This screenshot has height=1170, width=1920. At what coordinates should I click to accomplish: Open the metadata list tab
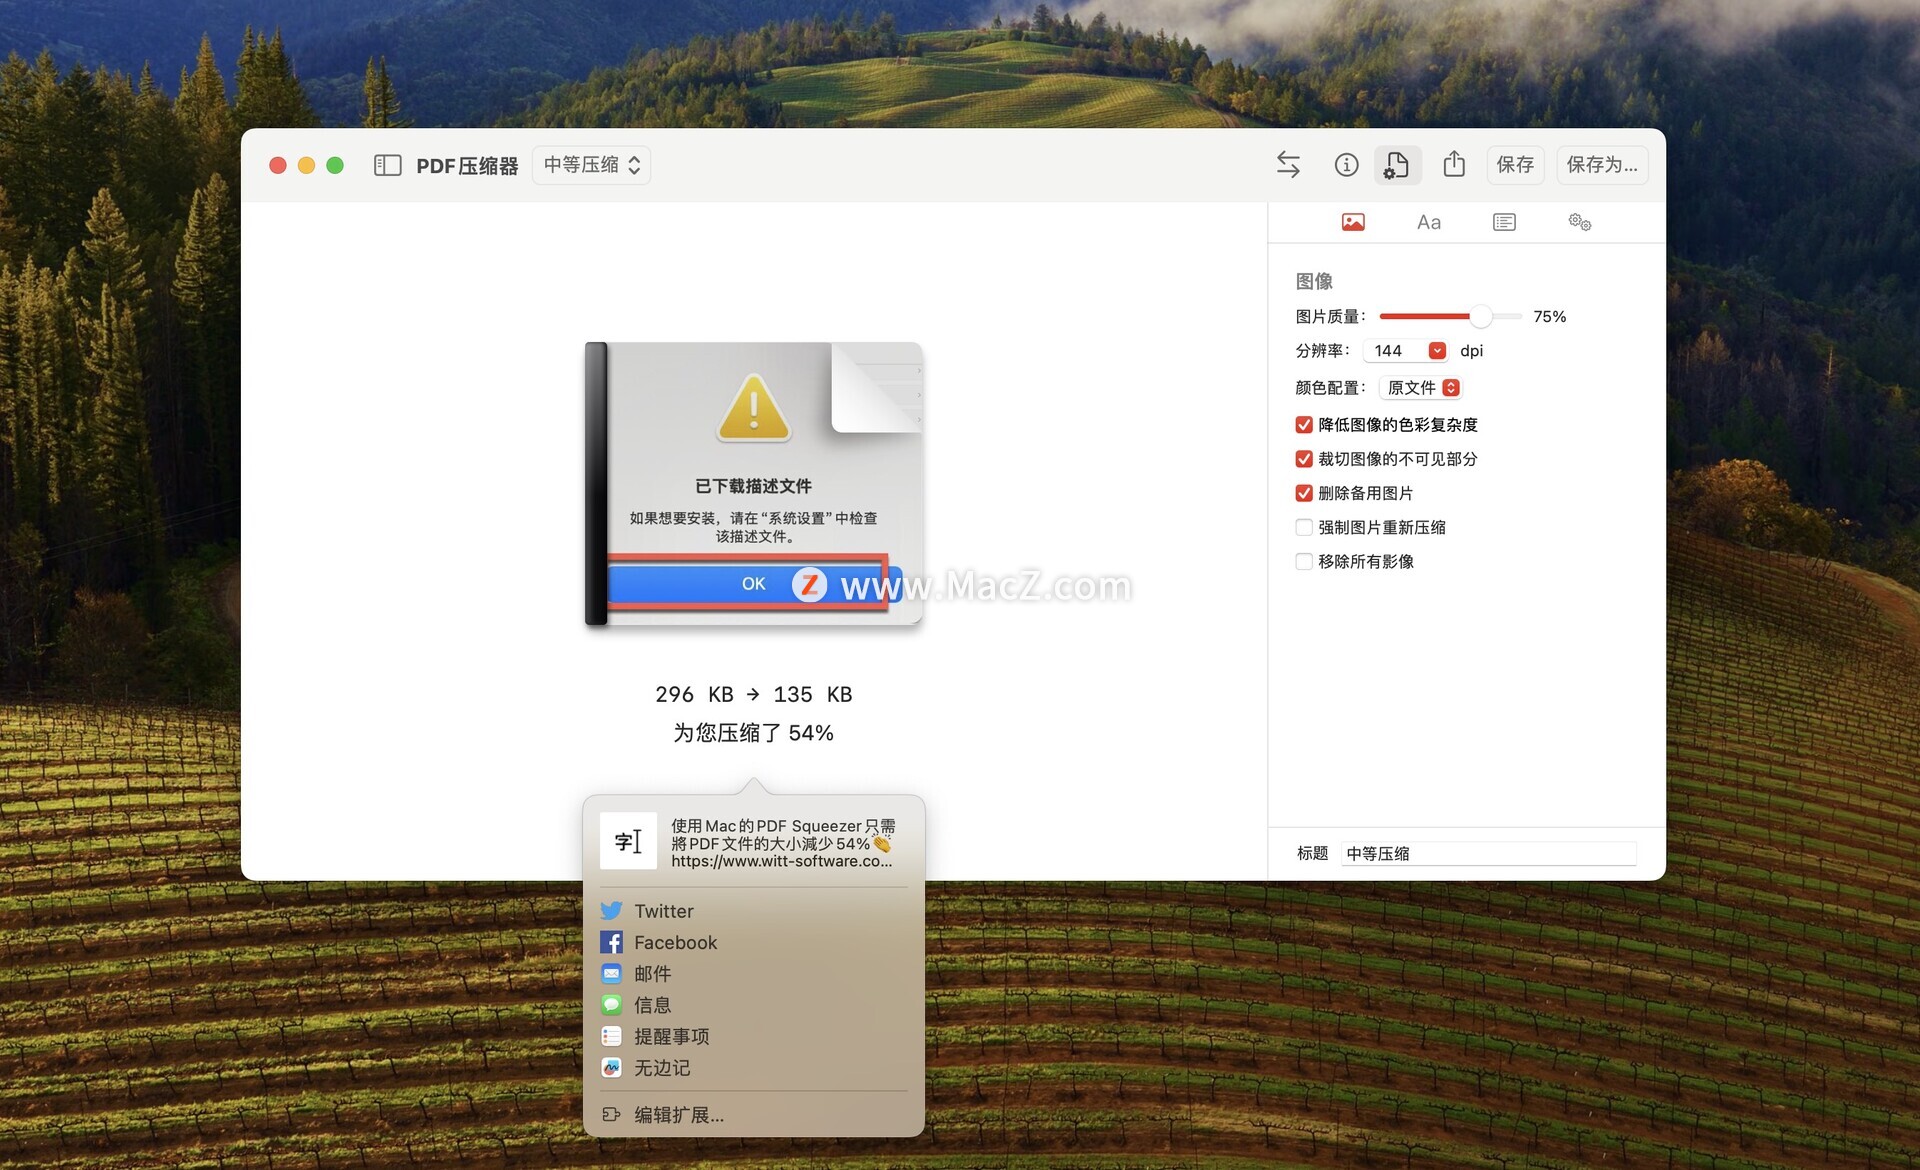[1504, 222]
